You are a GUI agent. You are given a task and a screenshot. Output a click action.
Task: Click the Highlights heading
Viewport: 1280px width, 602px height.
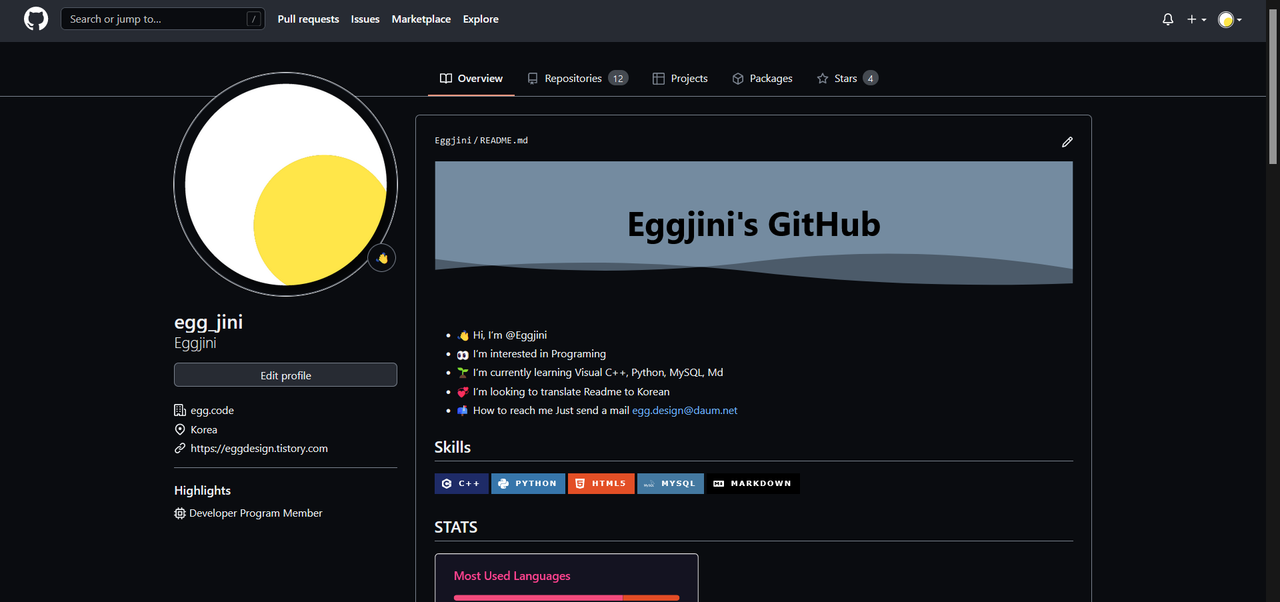(x=202, y=490)
